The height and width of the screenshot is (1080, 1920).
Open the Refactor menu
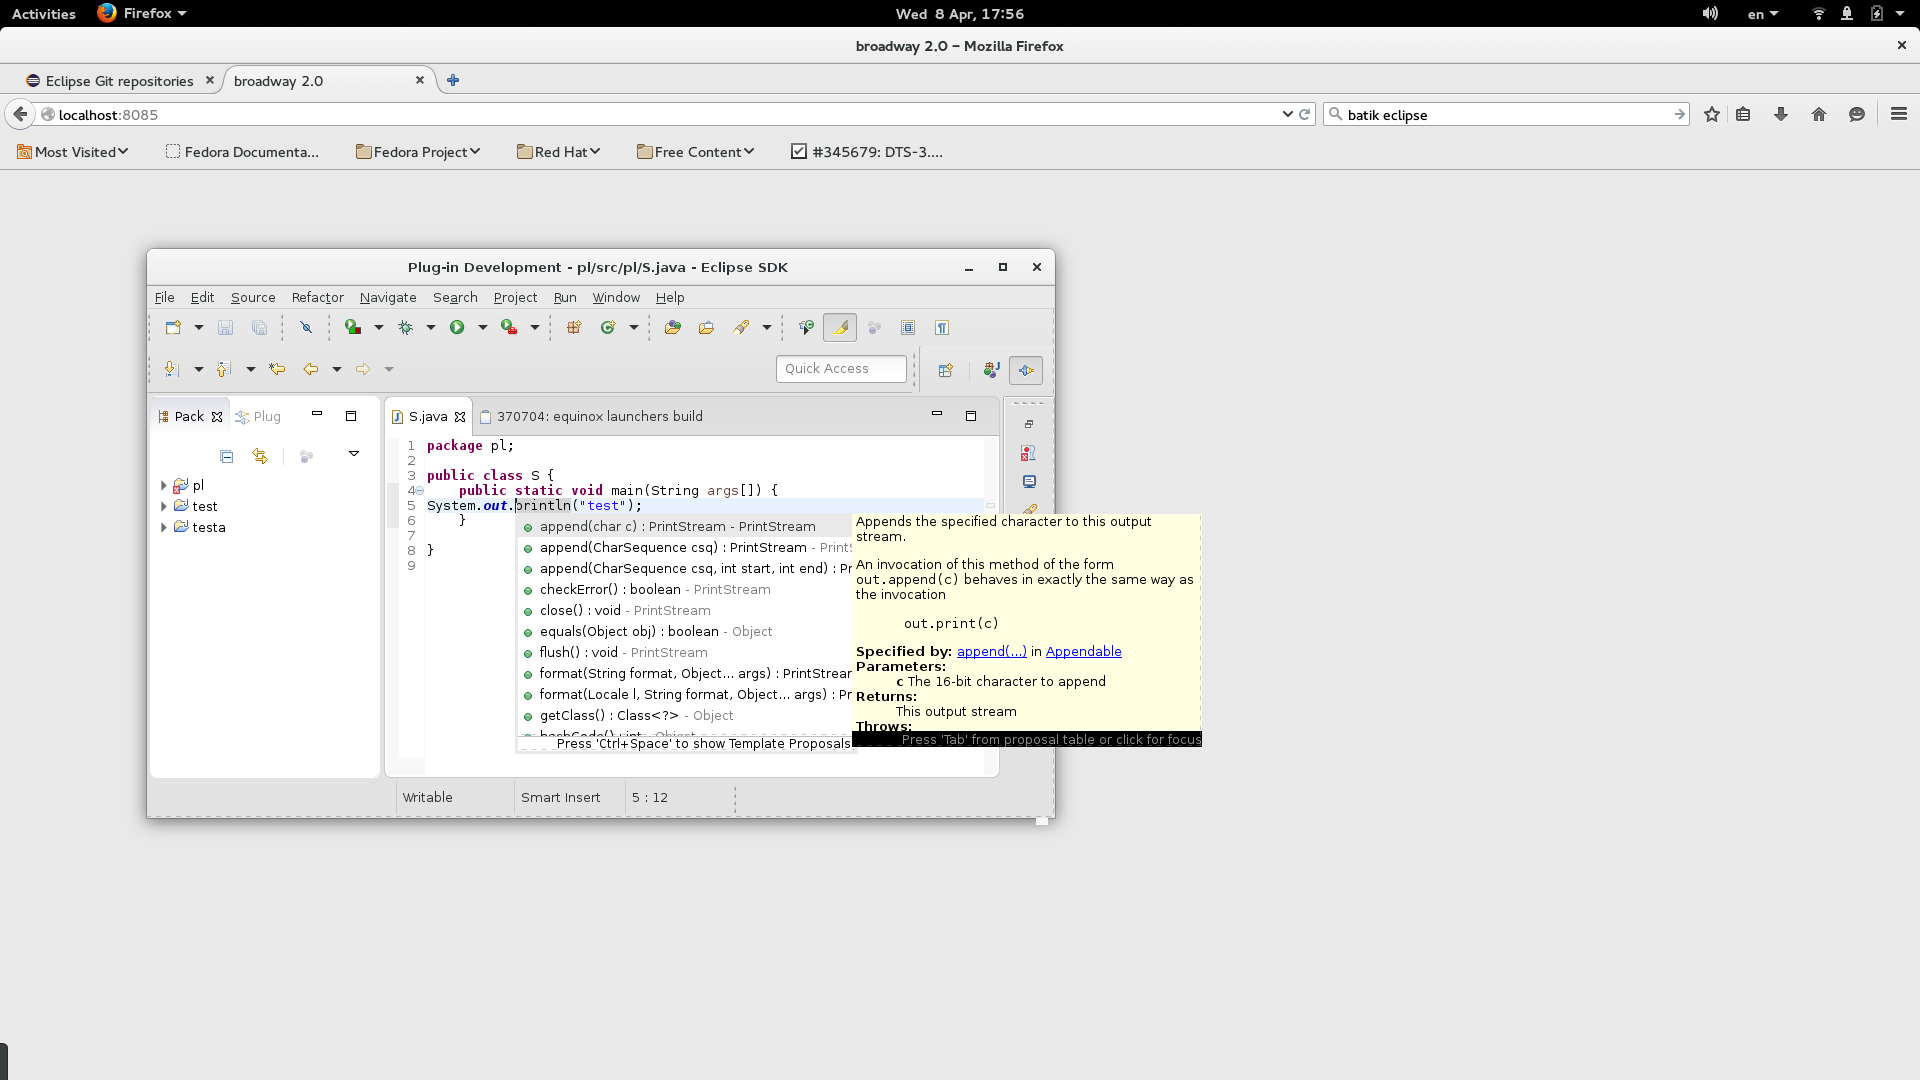317,297
